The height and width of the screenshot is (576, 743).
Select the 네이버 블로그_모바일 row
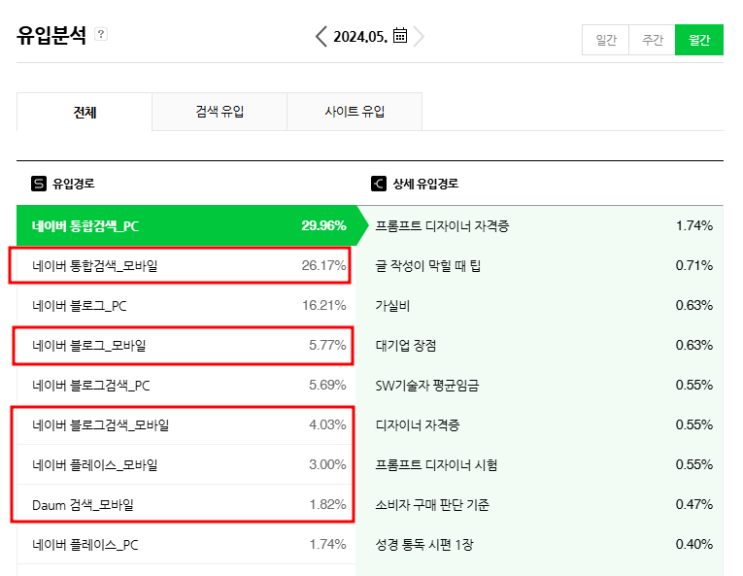(186, 345)
